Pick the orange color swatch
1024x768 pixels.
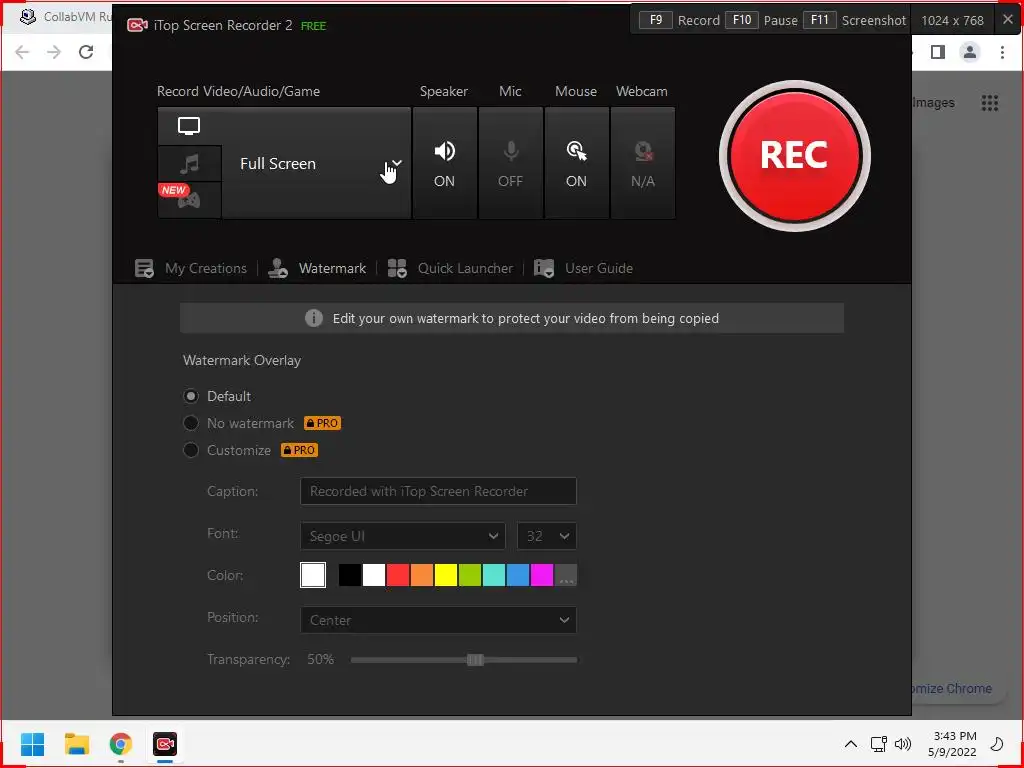pyautogui.click(x=422, y=575)
